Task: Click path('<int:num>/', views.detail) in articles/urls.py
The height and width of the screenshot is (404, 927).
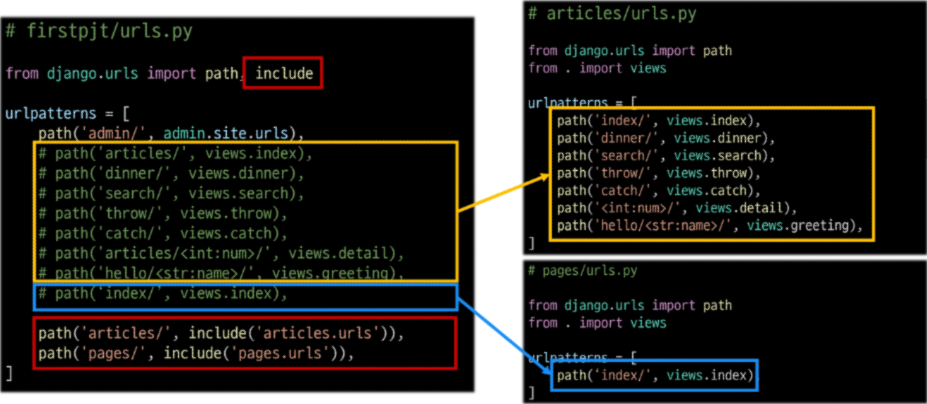Action: pos(676,208)
